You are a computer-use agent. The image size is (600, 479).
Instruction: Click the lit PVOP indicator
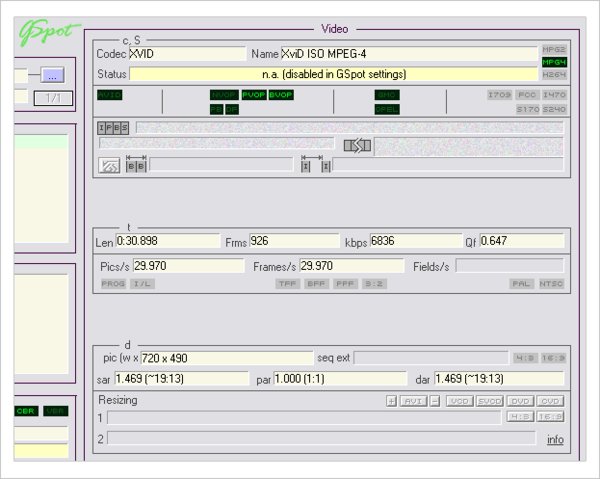click(254, 95)
